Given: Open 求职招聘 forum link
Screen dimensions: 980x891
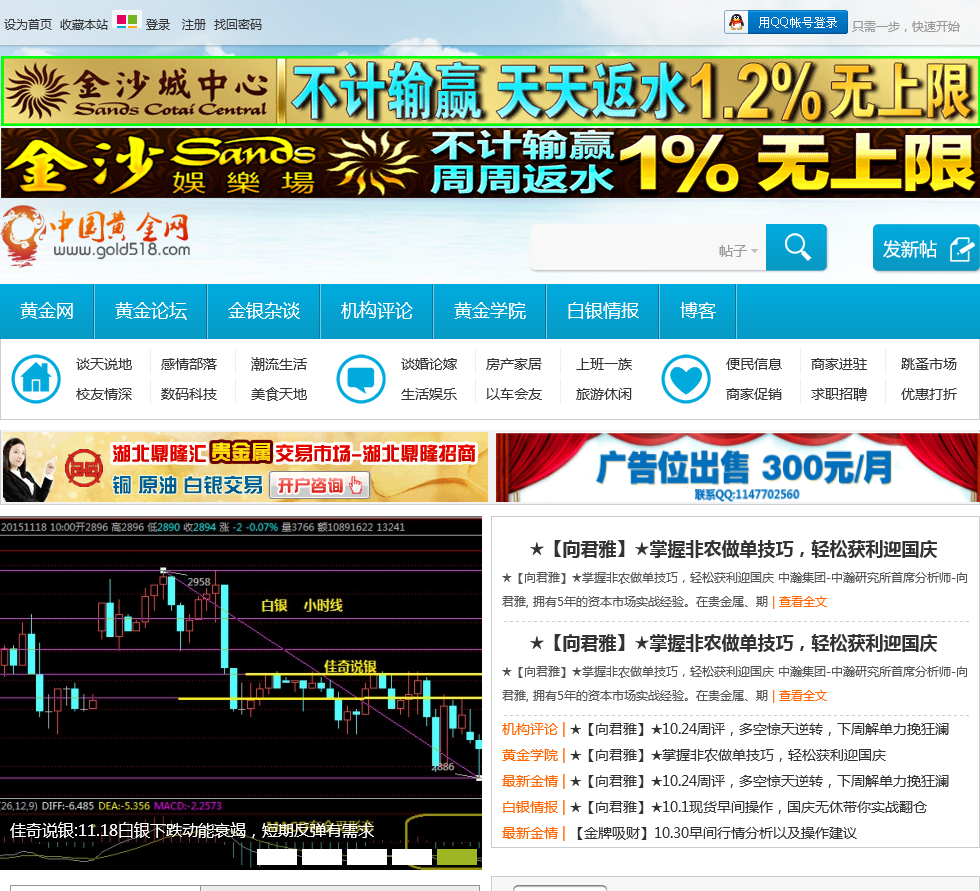Looking at the screenshot, I should pos(839,394).
